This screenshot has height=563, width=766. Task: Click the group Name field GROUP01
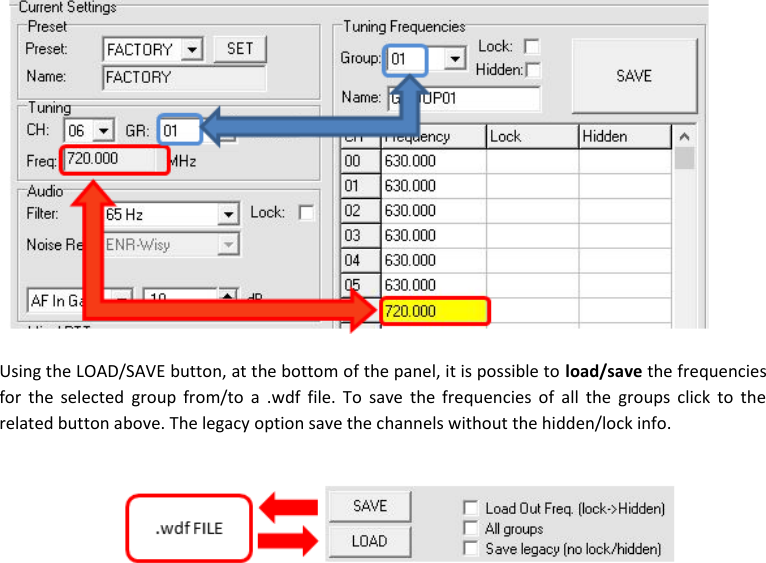coord(464,98)
